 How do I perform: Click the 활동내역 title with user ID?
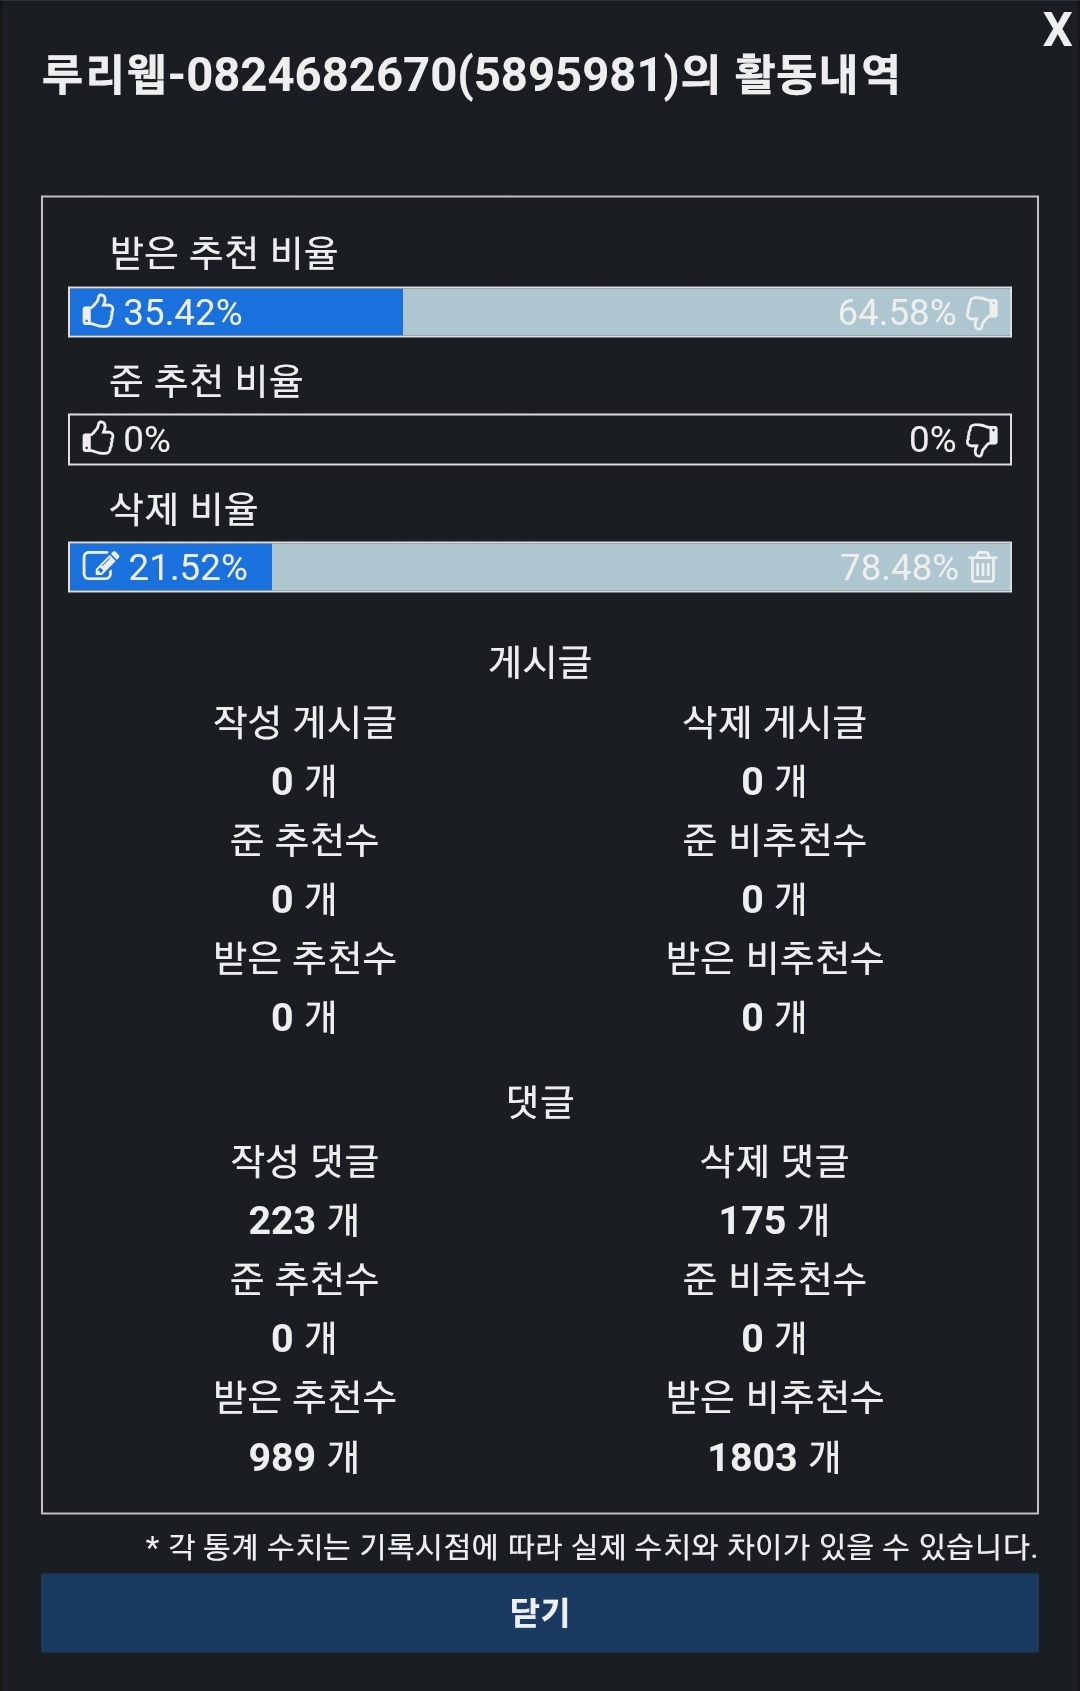click(470, 75)
